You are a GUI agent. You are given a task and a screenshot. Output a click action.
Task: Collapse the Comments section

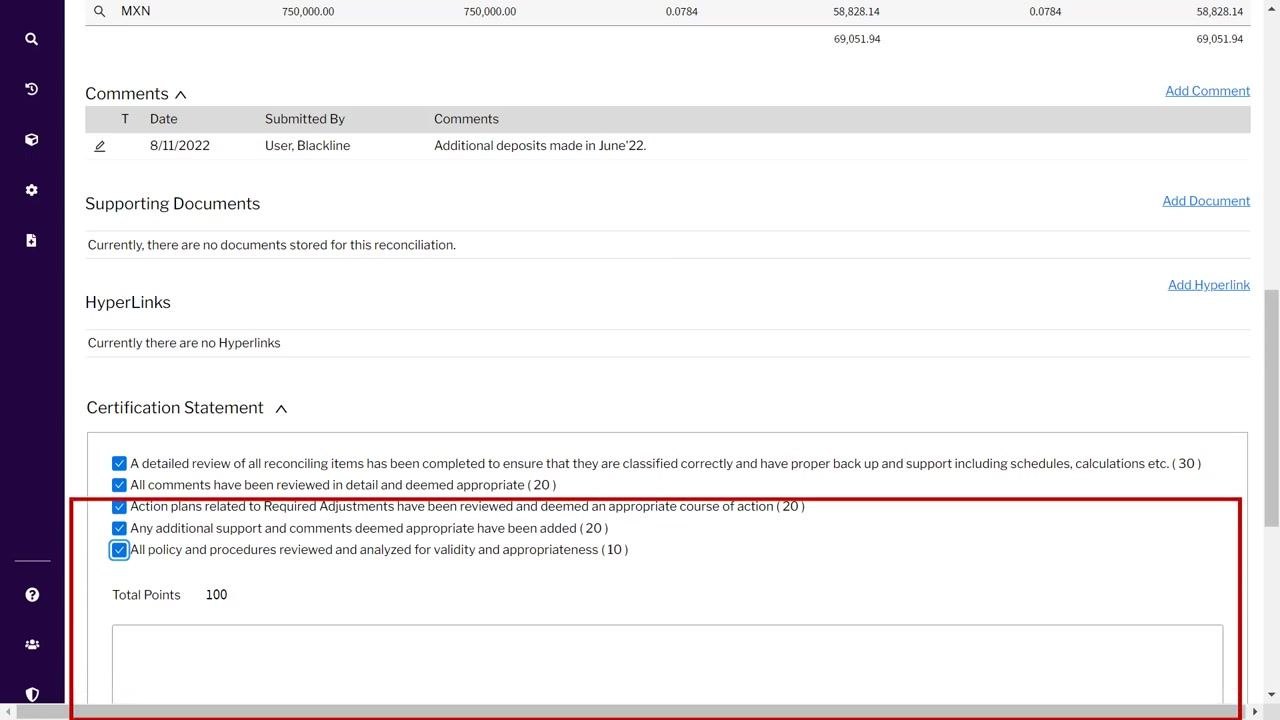[181, 94]
